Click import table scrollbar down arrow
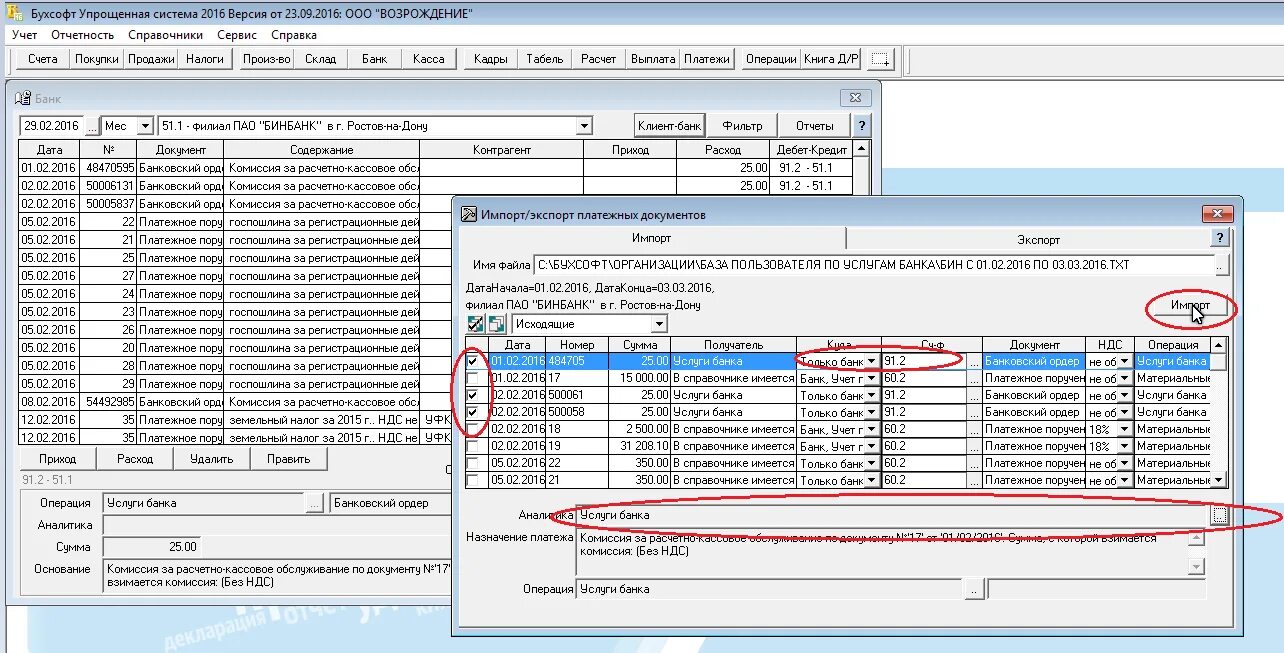 pos(1219,480)
